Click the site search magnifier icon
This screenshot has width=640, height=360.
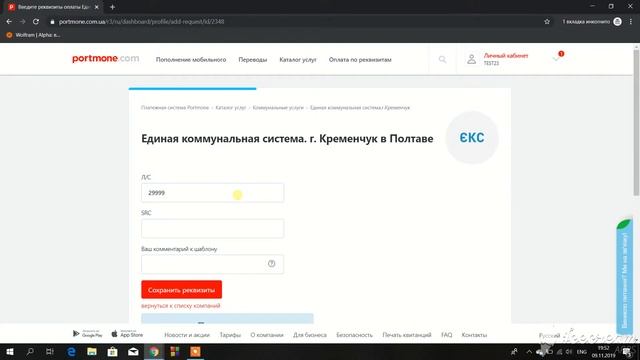(442, 60)
